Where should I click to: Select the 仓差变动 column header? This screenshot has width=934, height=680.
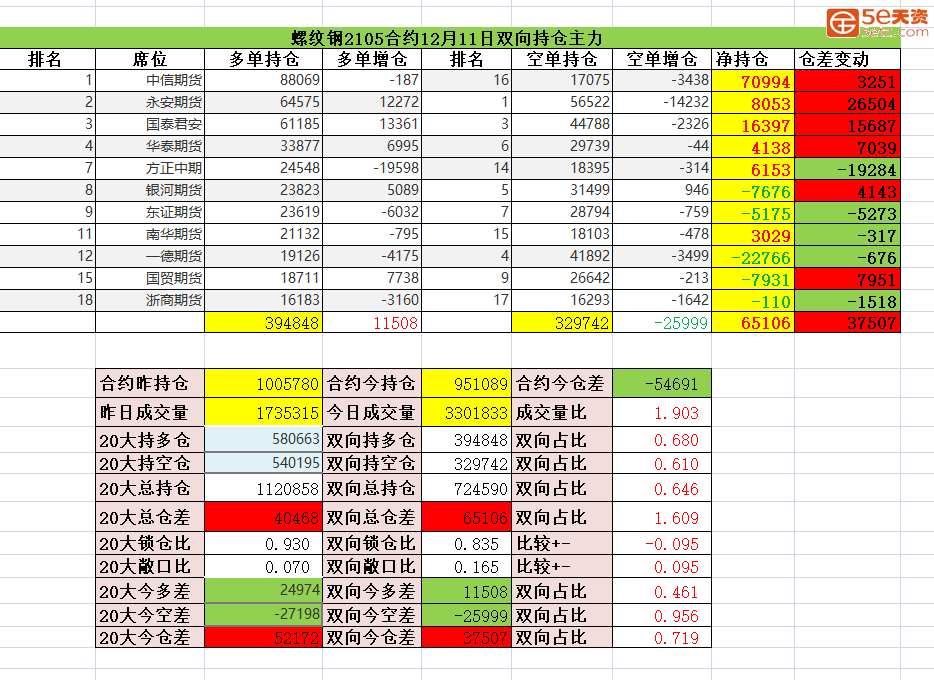pyautogui.click(x=847, y=59)
